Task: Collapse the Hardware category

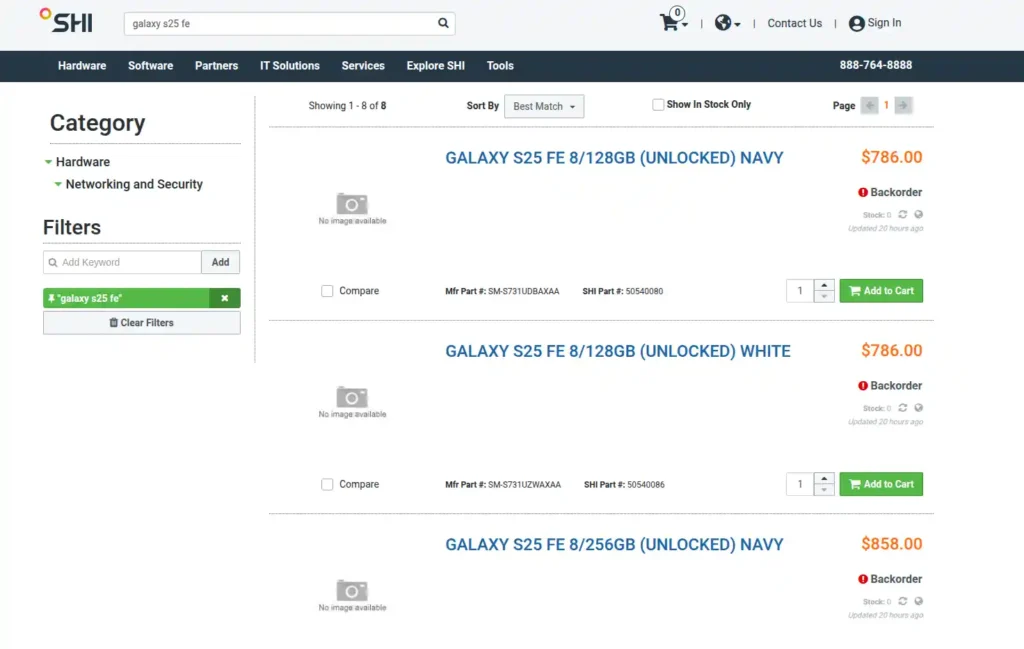Action: [48, 162]
